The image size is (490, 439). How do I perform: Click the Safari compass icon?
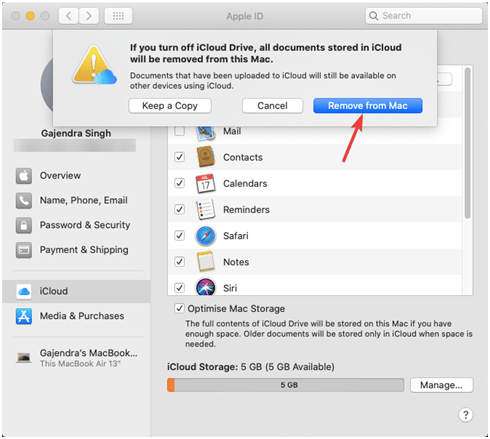(x=205, y=236)
